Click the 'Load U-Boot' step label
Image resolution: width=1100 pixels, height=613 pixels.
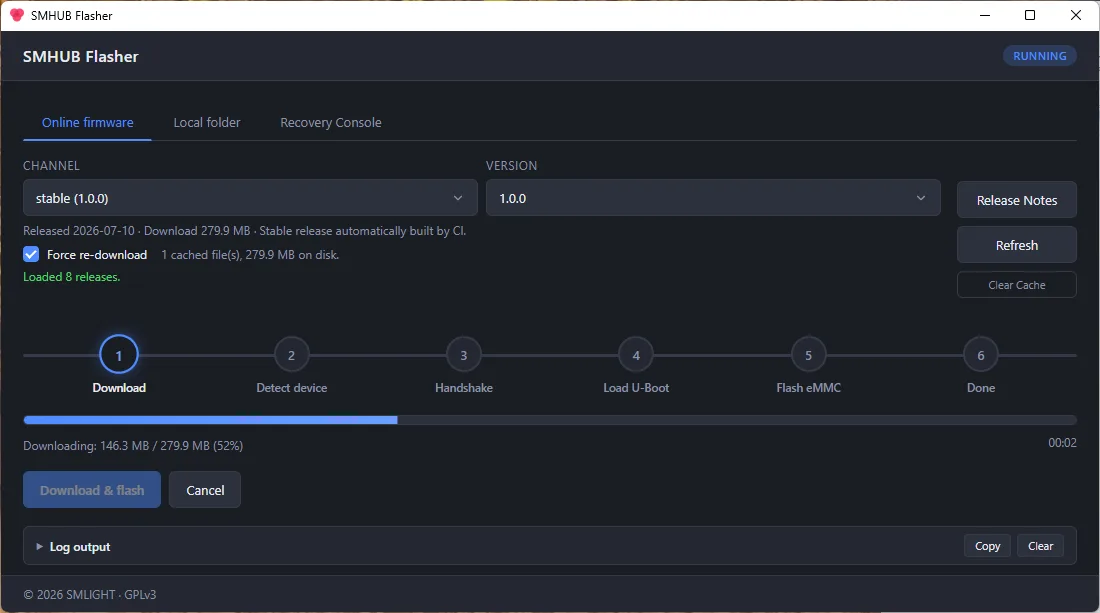coord(636,388)
